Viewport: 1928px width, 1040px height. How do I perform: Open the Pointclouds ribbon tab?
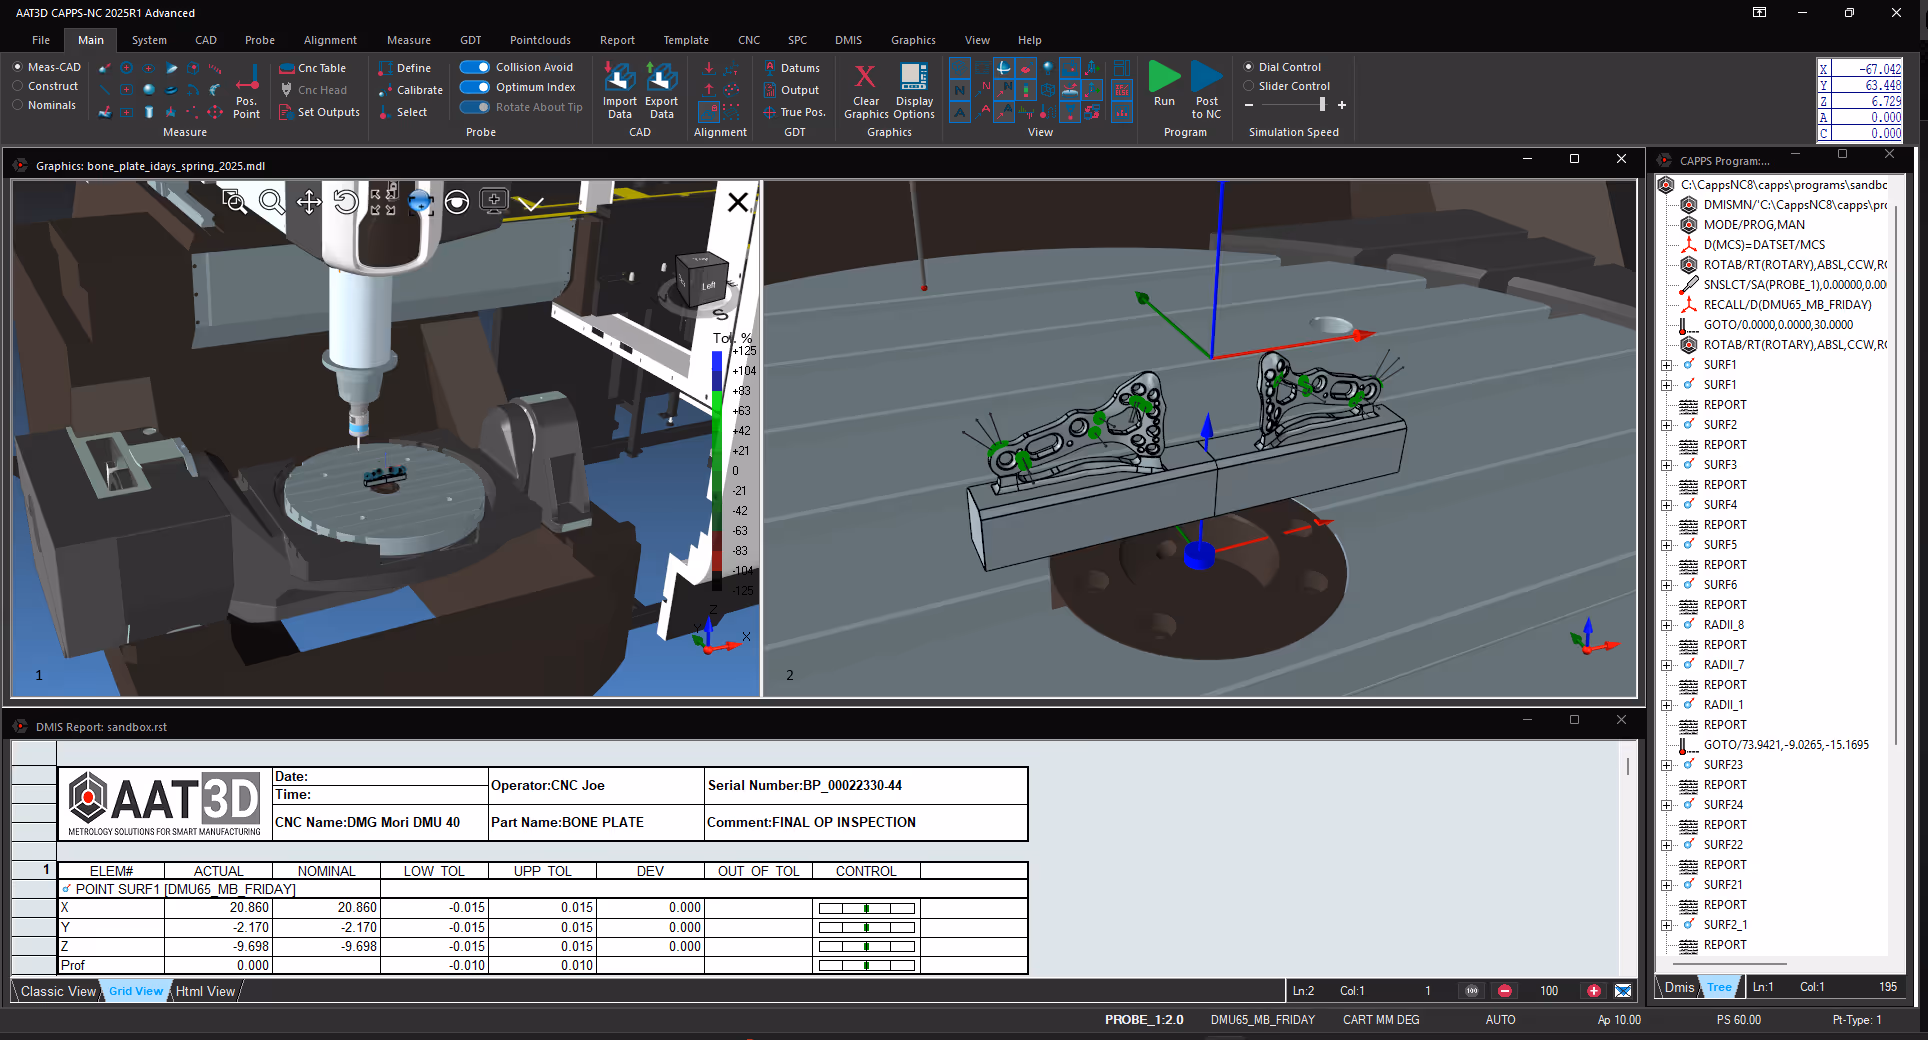(540, 40)
